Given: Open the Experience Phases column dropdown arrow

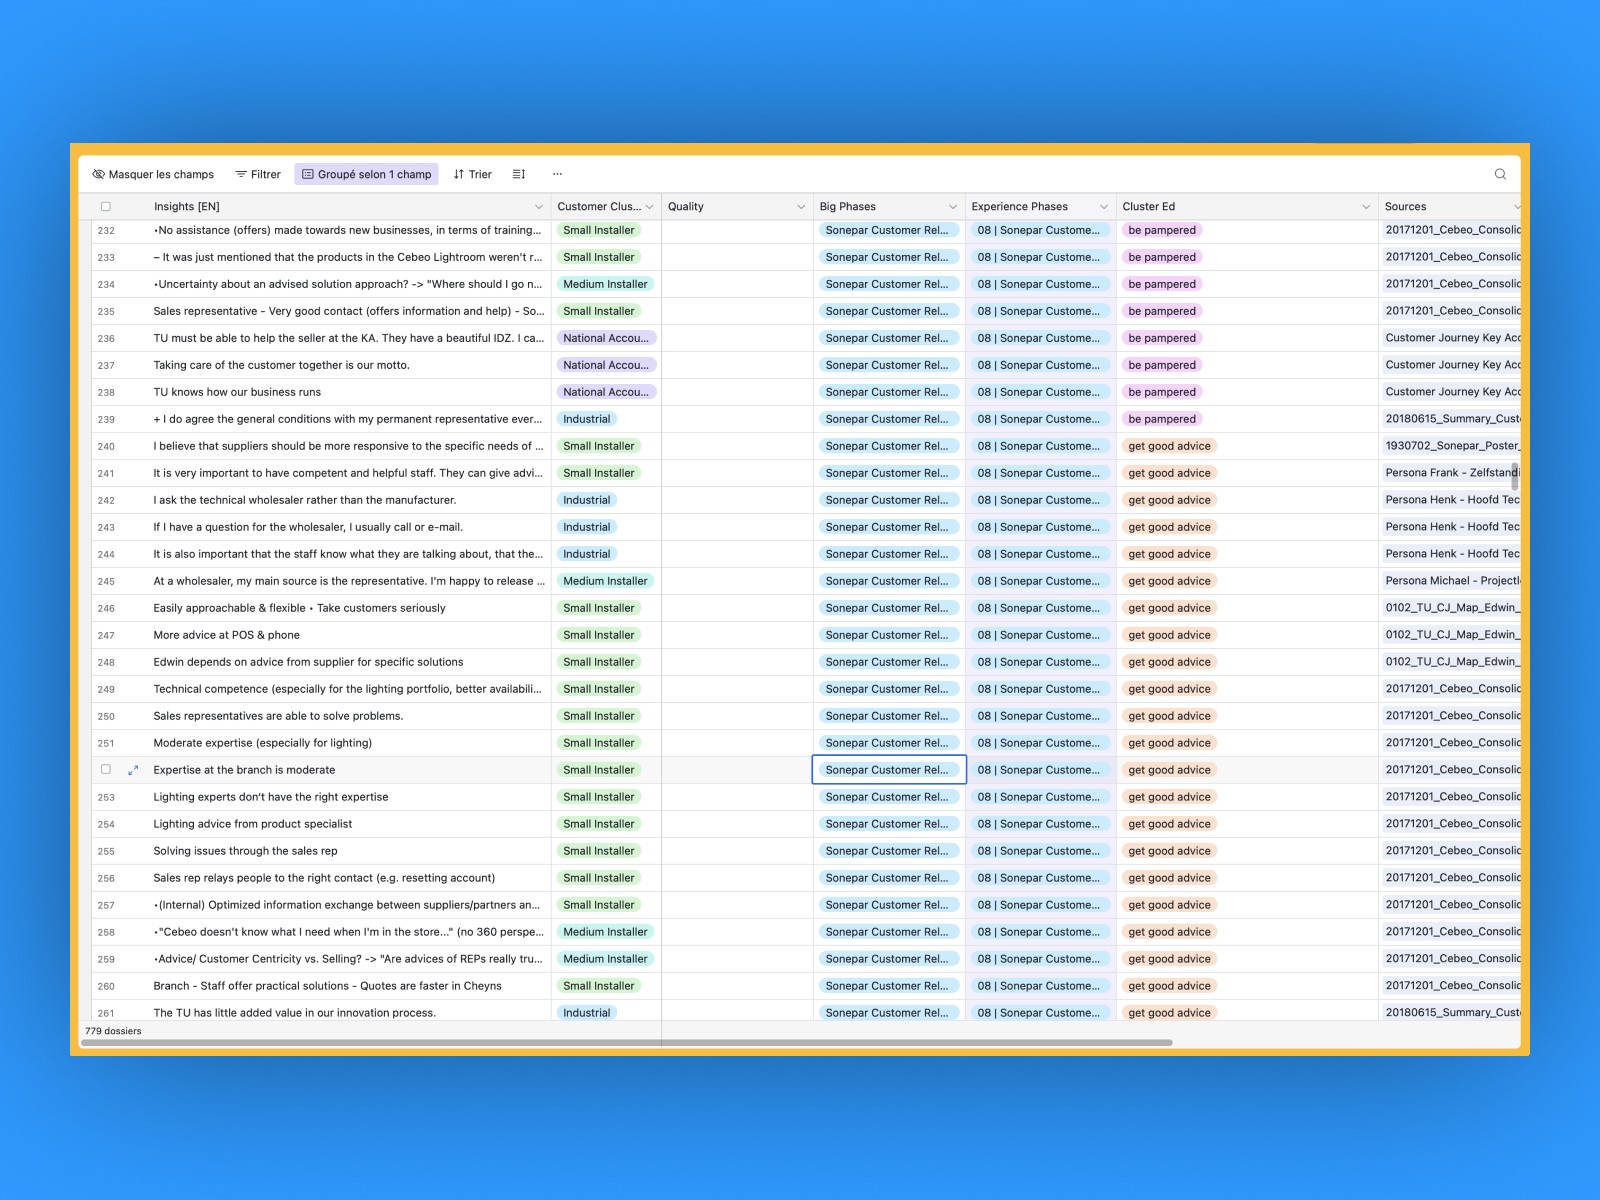Looking at the screenshot, I should (x=1104, y=207).
